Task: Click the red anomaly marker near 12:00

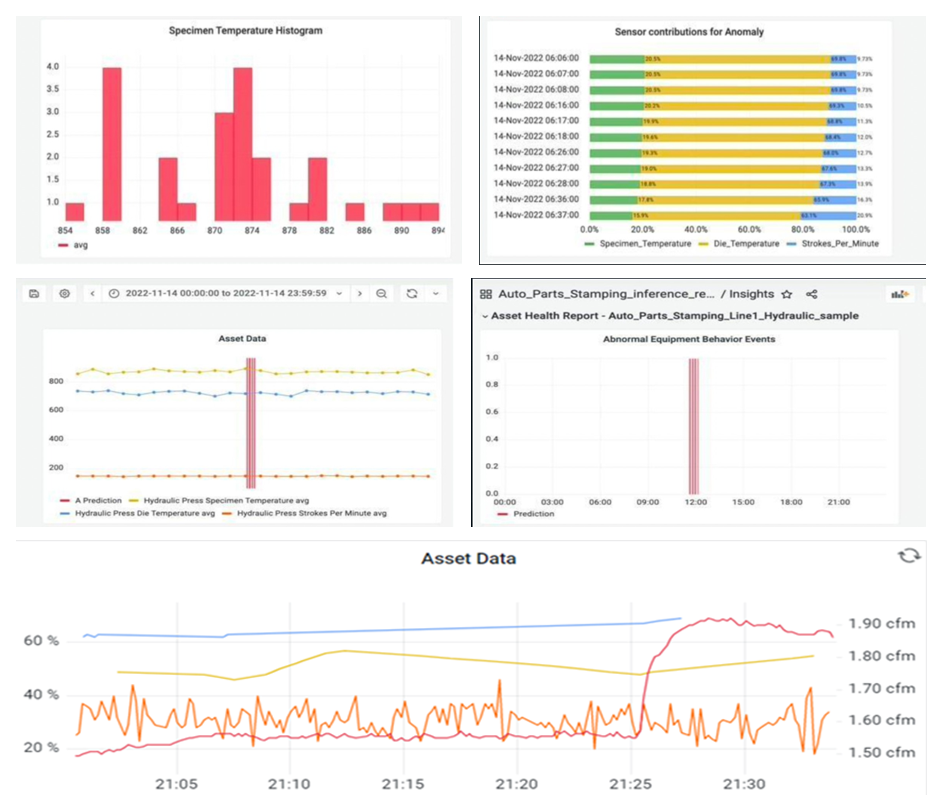Action: coord(692,425)
